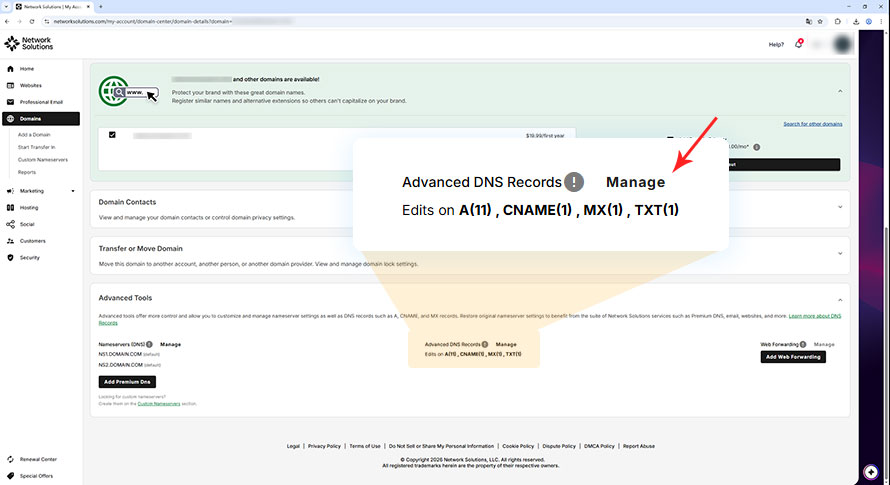Open the Renewal Center sidebar item
Screen dimensions: 890x485
tap(38, 459)
